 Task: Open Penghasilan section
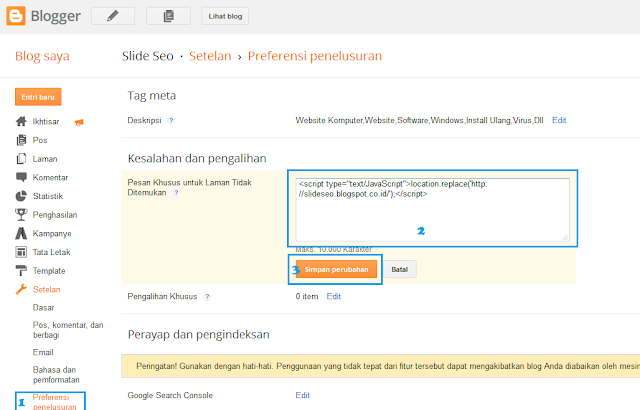point(55,215)
